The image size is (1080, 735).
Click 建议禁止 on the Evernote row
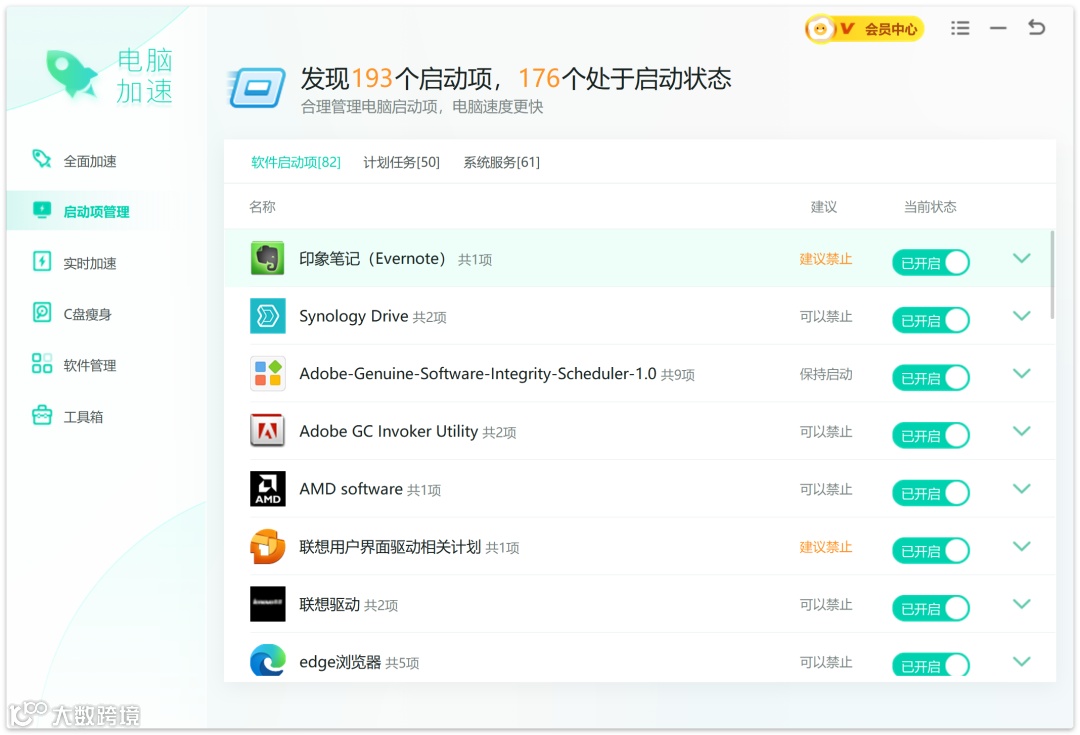pos(826,259)
